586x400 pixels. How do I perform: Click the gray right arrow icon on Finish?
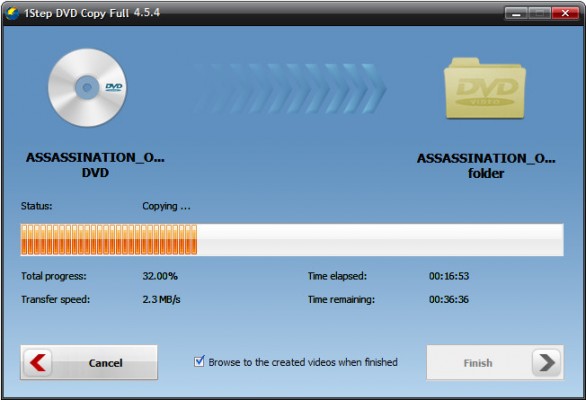tap(546, 362)
